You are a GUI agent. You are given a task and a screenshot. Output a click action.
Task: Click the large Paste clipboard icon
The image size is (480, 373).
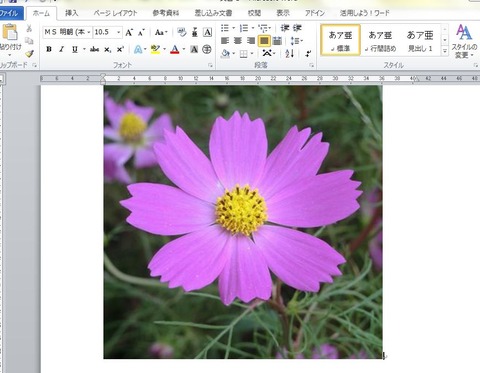pos(10,32)
